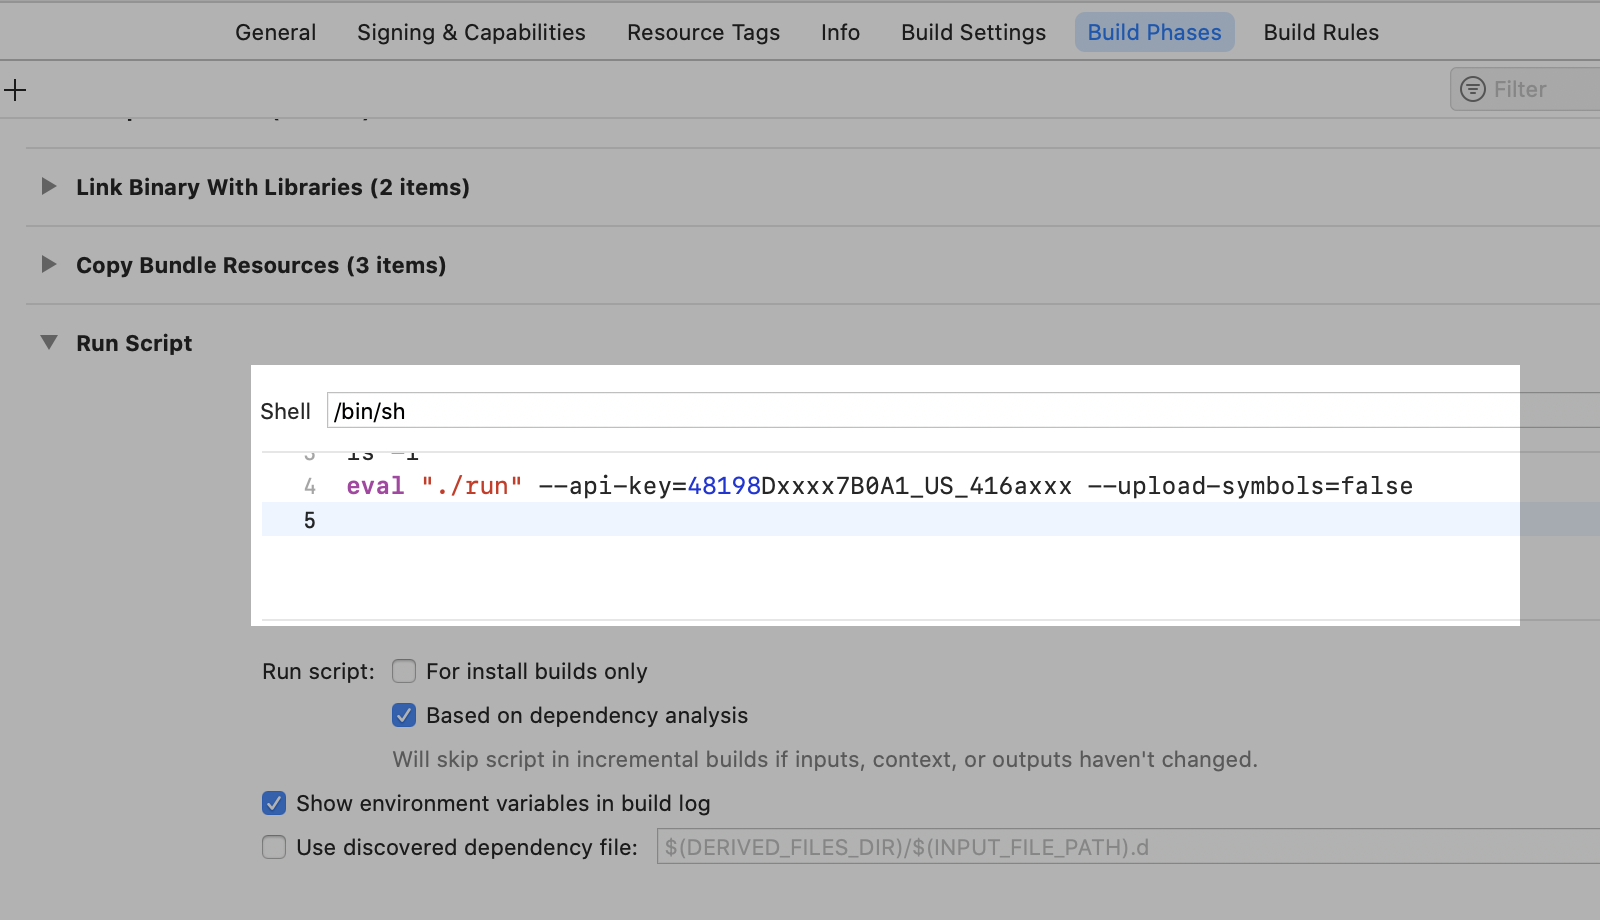Image resolution: width=1600 pixels, height=920 pixels.
Task: Uncheck Based on dependency analysis
Action: click(x=404, y=715)
